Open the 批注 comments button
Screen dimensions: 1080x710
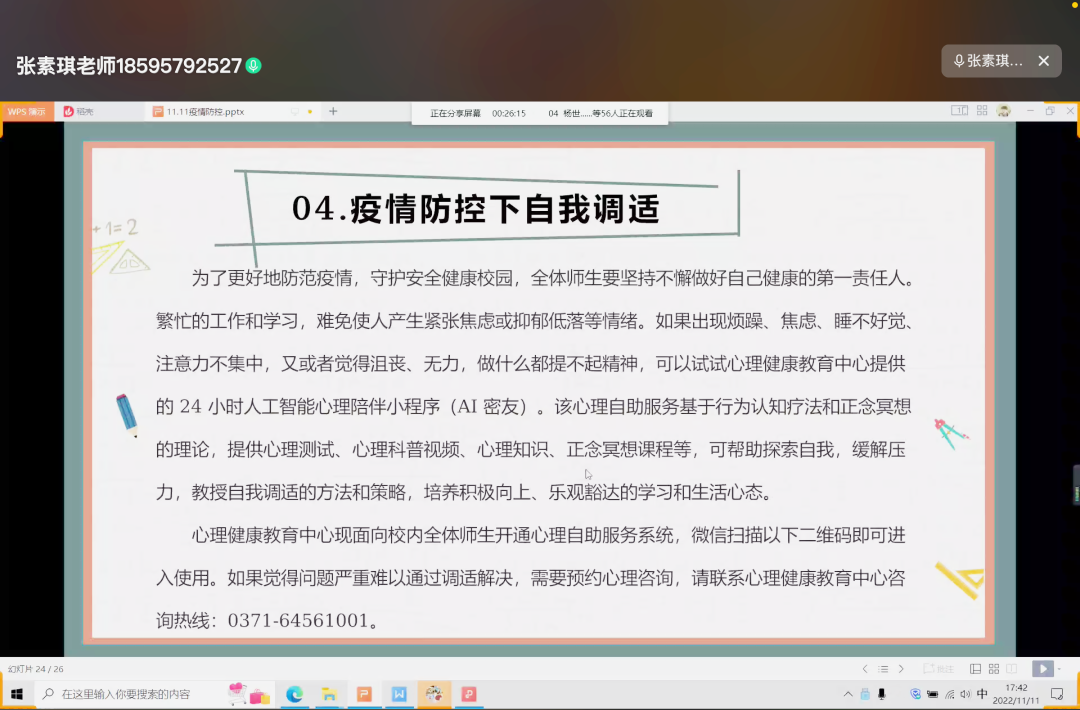(939, 669)
